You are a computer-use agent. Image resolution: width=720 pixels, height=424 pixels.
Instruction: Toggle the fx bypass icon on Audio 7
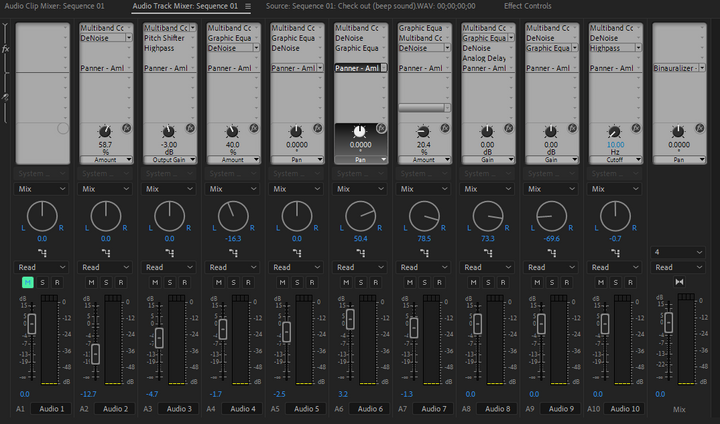445,128
